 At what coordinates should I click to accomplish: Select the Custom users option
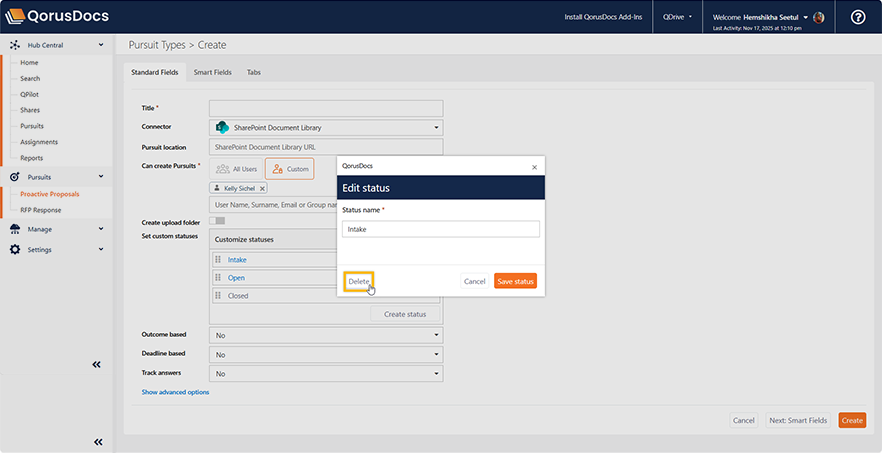click(x=289, y=169)
